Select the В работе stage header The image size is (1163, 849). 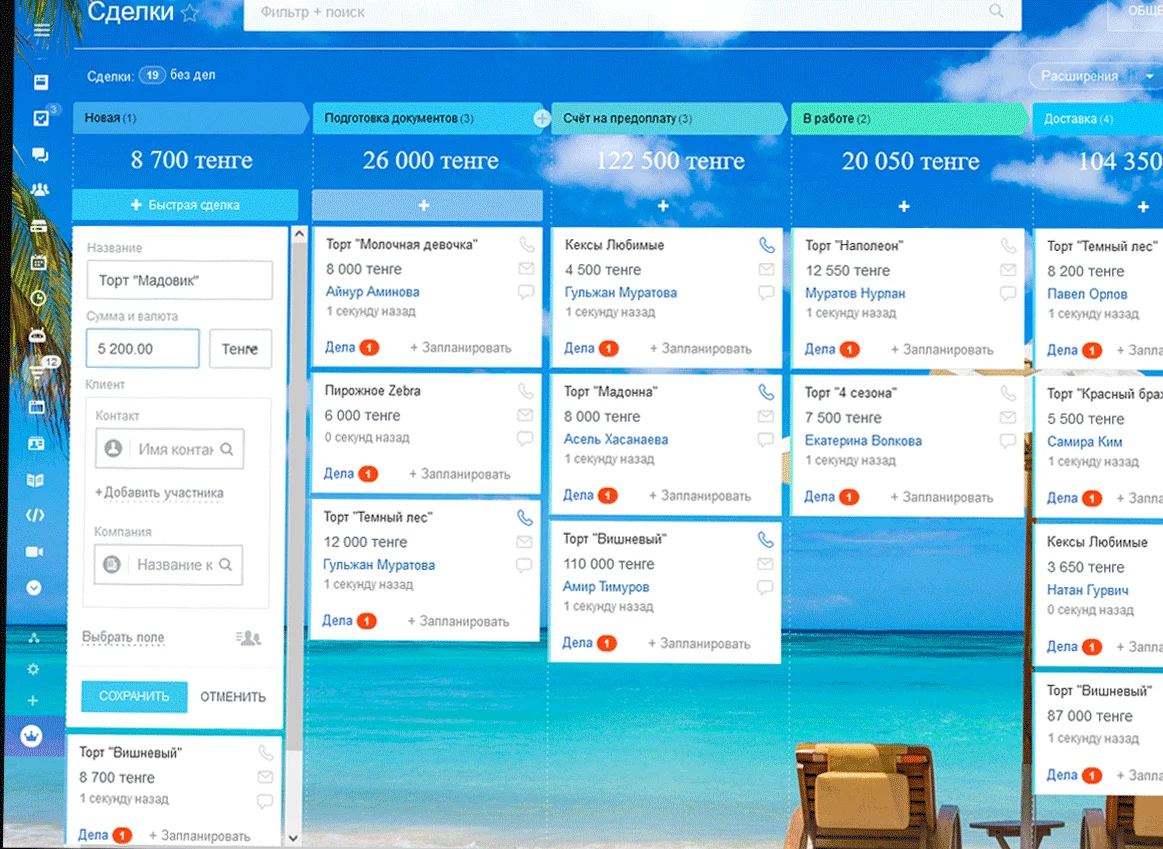click(905, 118)
